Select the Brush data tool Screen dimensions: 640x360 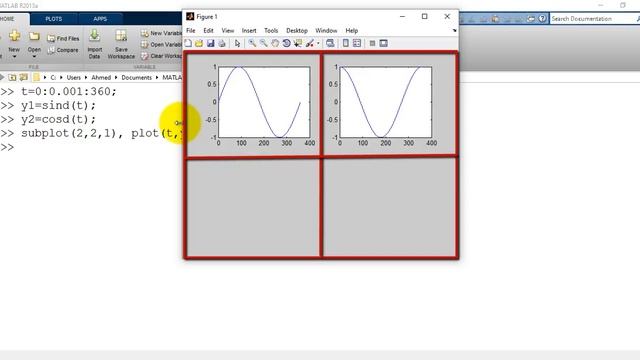310,43
